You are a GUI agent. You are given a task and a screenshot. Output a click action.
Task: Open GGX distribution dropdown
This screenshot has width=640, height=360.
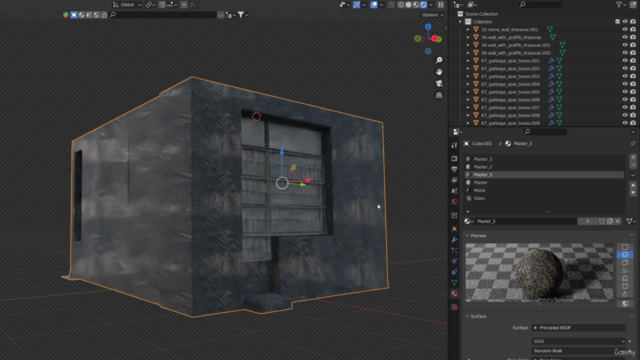pyautogui.click(x=578, y=341)
